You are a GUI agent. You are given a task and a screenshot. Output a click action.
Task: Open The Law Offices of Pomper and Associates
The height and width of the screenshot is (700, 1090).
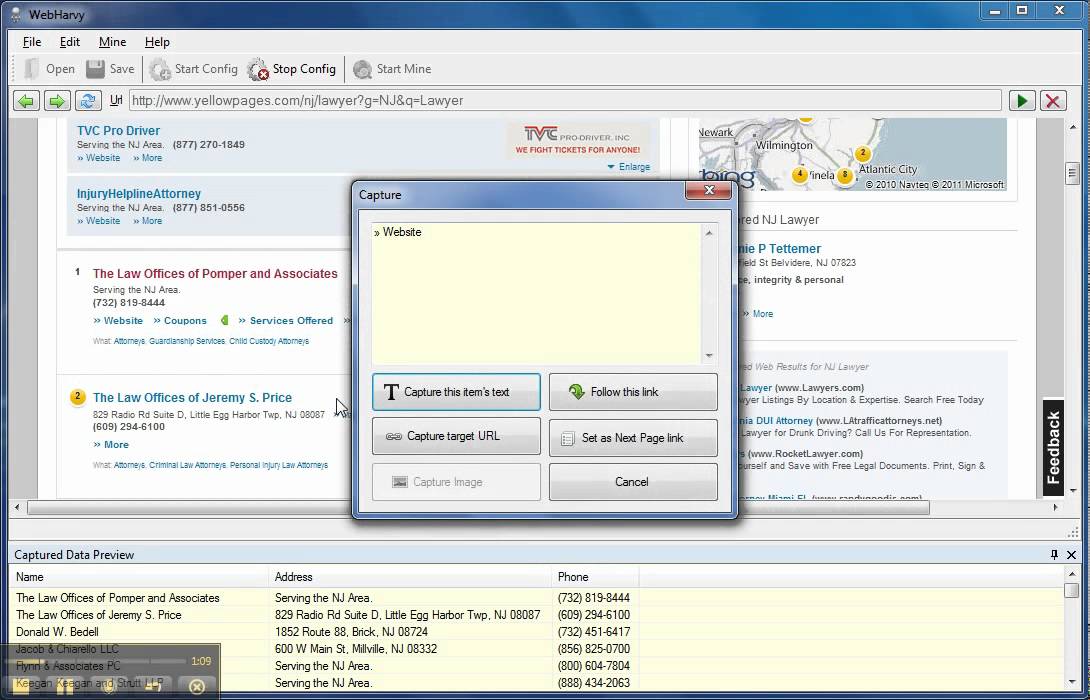tap(215, 274)
